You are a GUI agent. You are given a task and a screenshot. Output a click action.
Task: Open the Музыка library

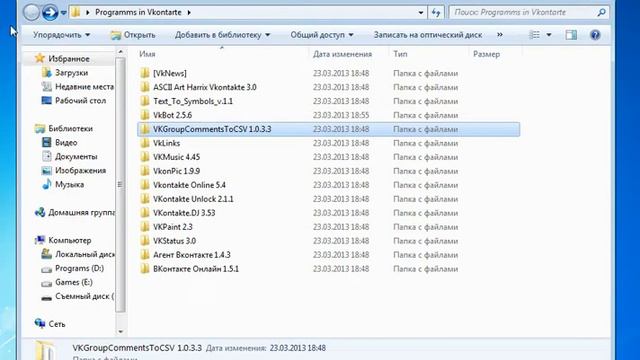pyautogui.click(x=69, y=184)
